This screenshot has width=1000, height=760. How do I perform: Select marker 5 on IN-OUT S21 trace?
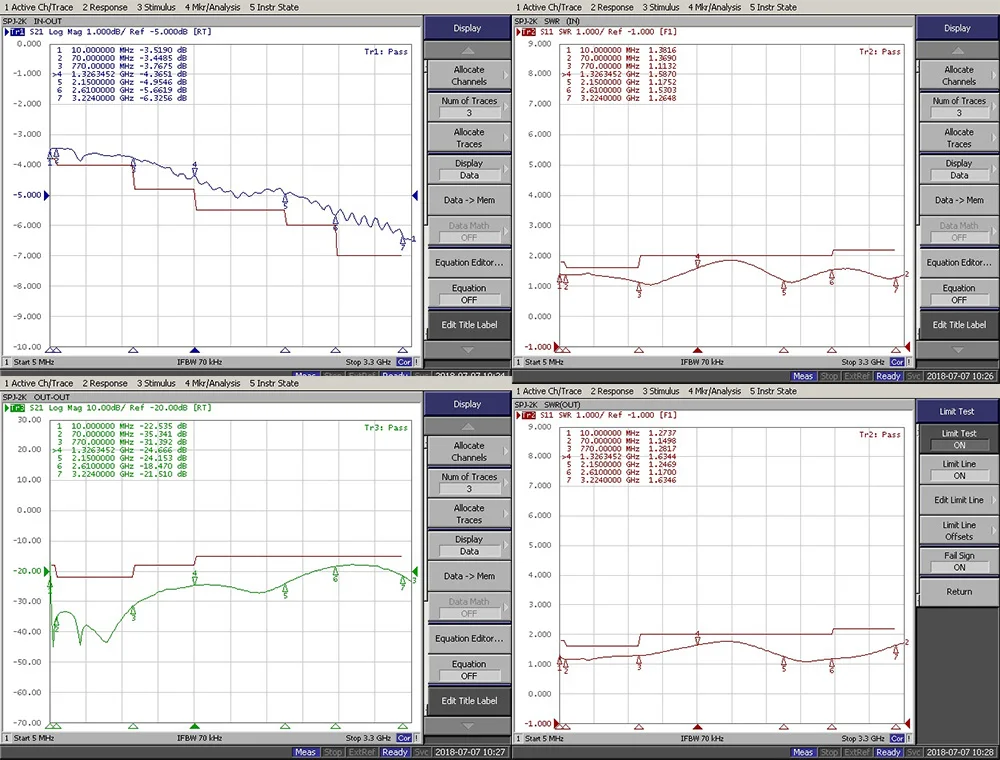285,201
